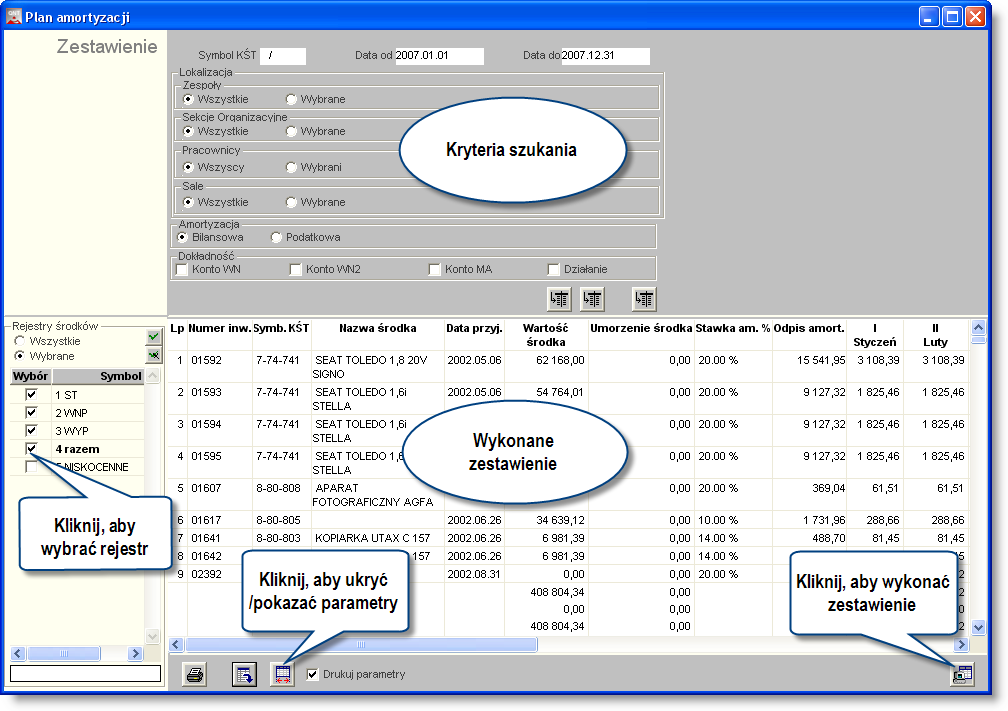
Task: Click the SEAT TOLEDO 1,8 20V SIGNO cell
Action: (377, 366)
